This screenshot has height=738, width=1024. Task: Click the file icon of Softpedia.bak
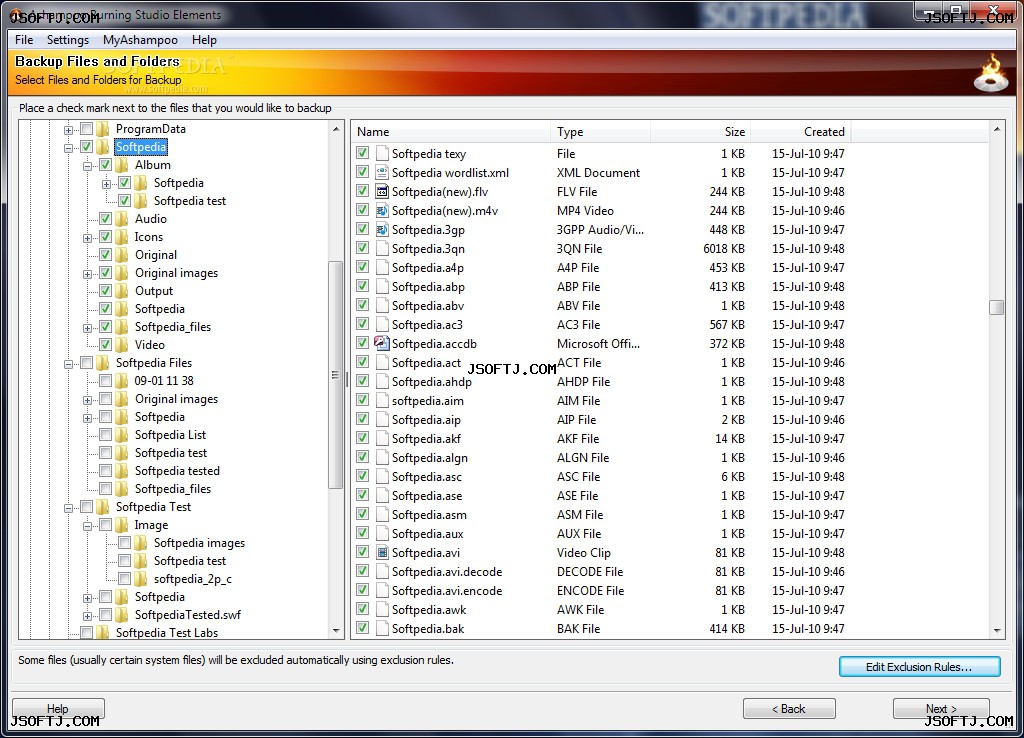click(382, 628)
